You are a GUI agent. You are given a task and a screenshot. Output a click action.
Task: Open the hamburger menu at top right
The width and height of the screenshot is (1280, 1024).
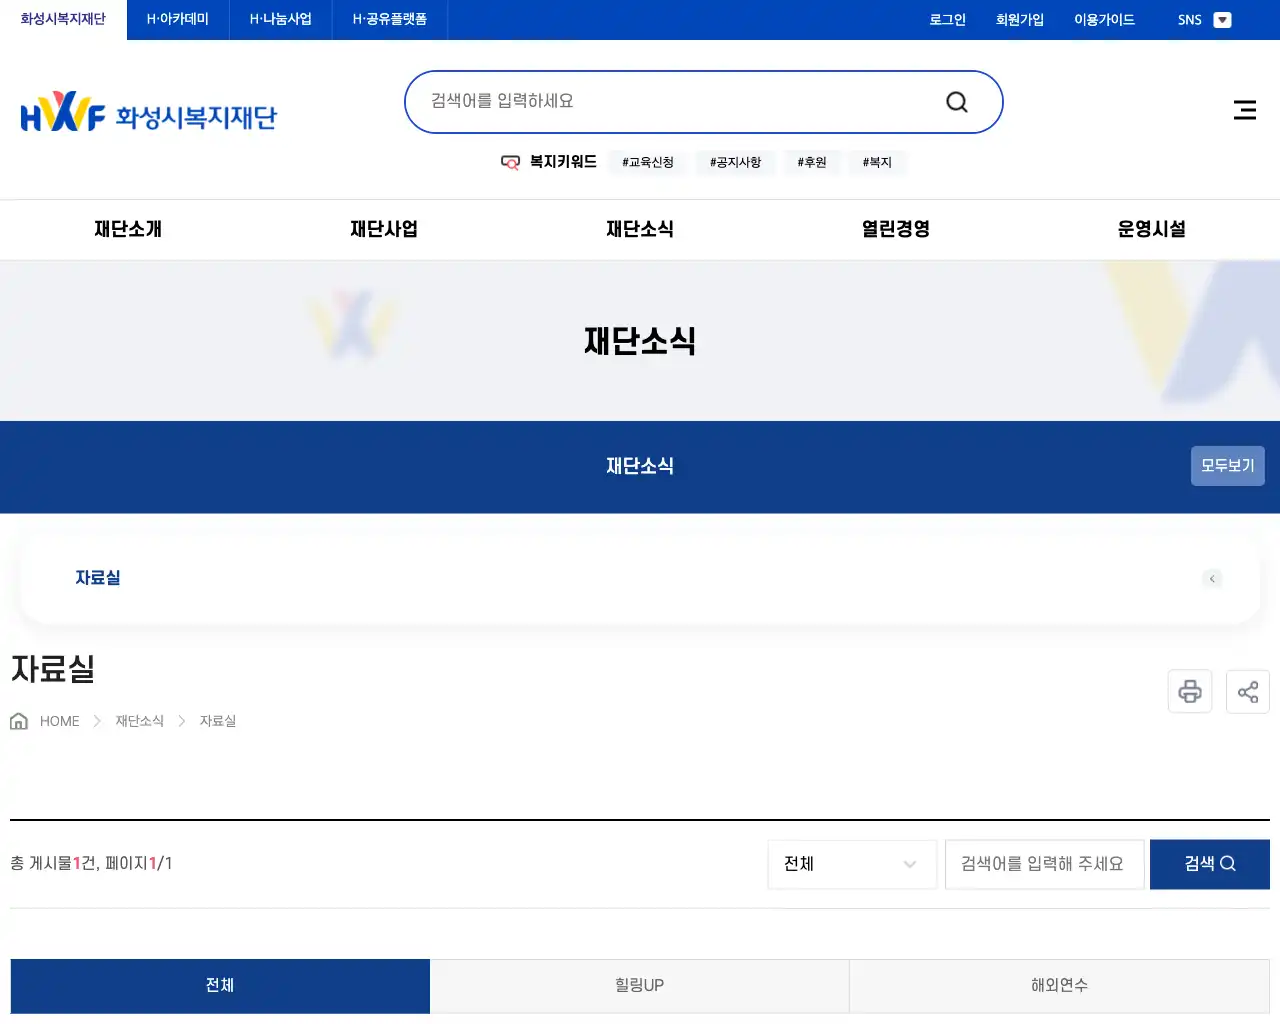[x=1244, y=110]
